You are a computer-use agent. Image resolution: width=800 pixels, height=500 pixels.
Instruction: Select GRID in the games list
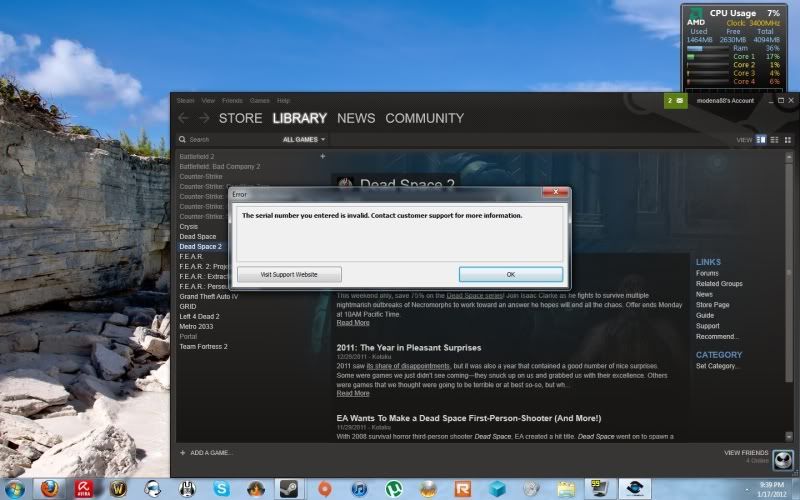(188, 306)
